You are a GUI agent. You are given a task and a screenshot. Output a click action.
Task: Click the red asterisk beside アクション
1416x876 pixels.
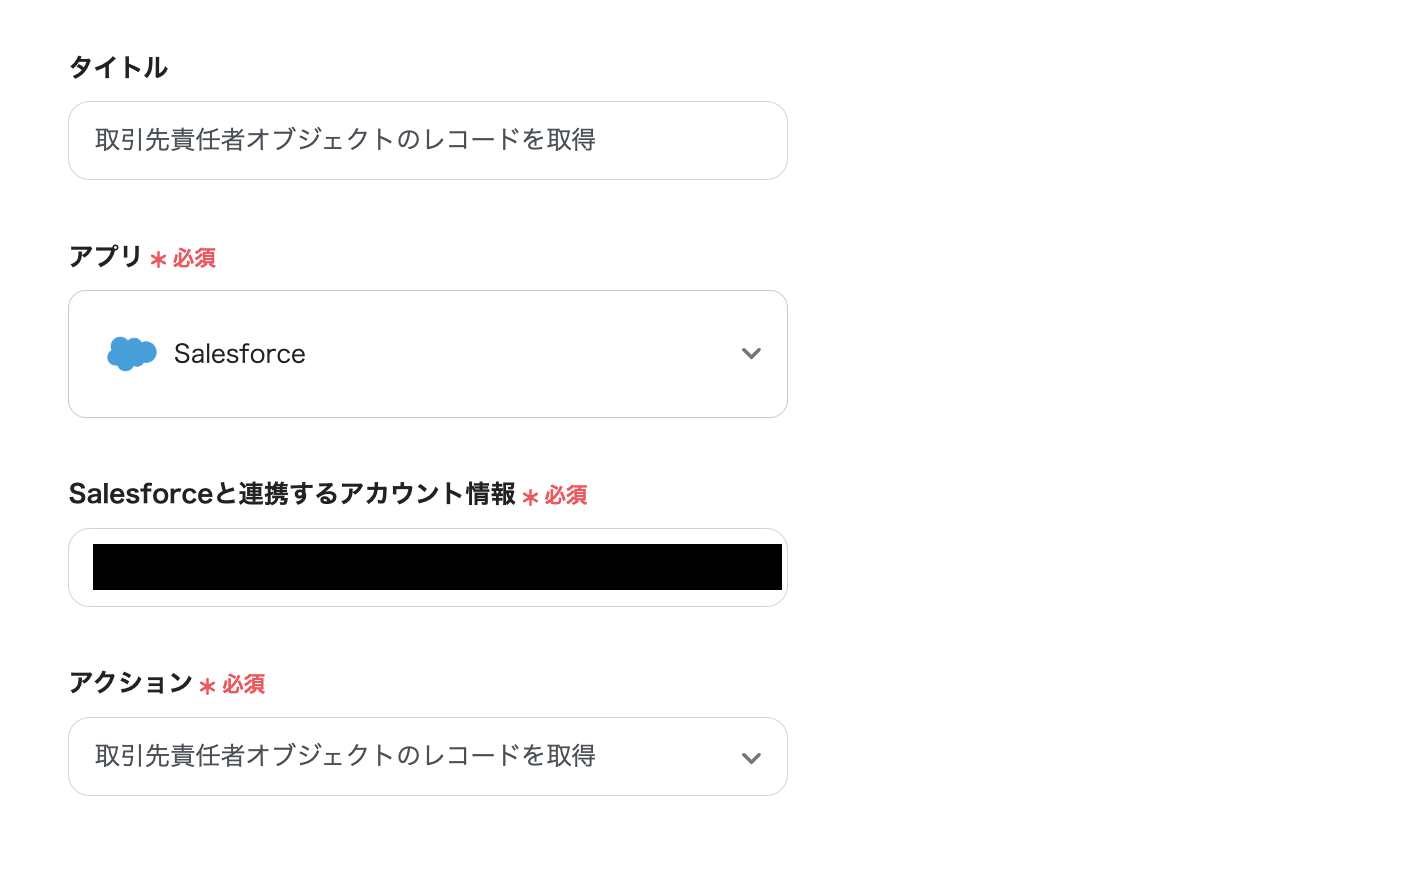207,686
